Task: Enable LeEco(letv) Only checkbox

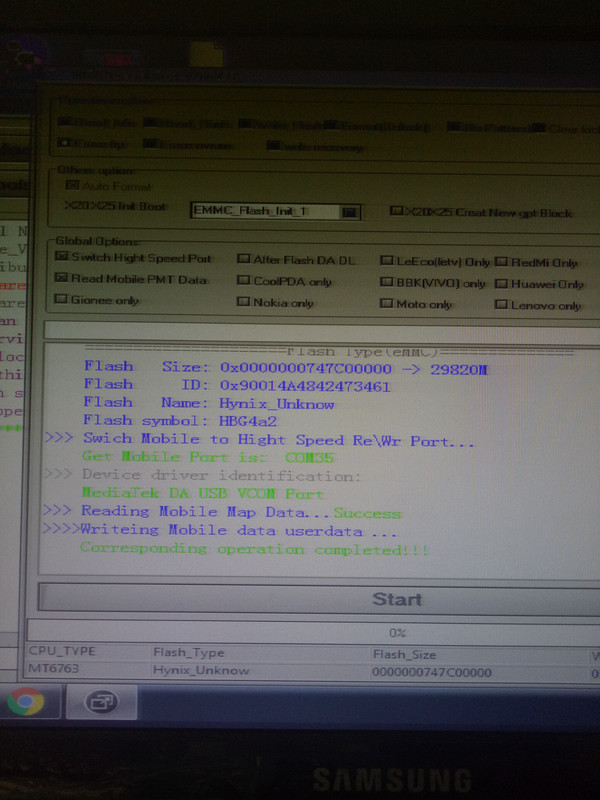Action: click(x=387, y=261)
